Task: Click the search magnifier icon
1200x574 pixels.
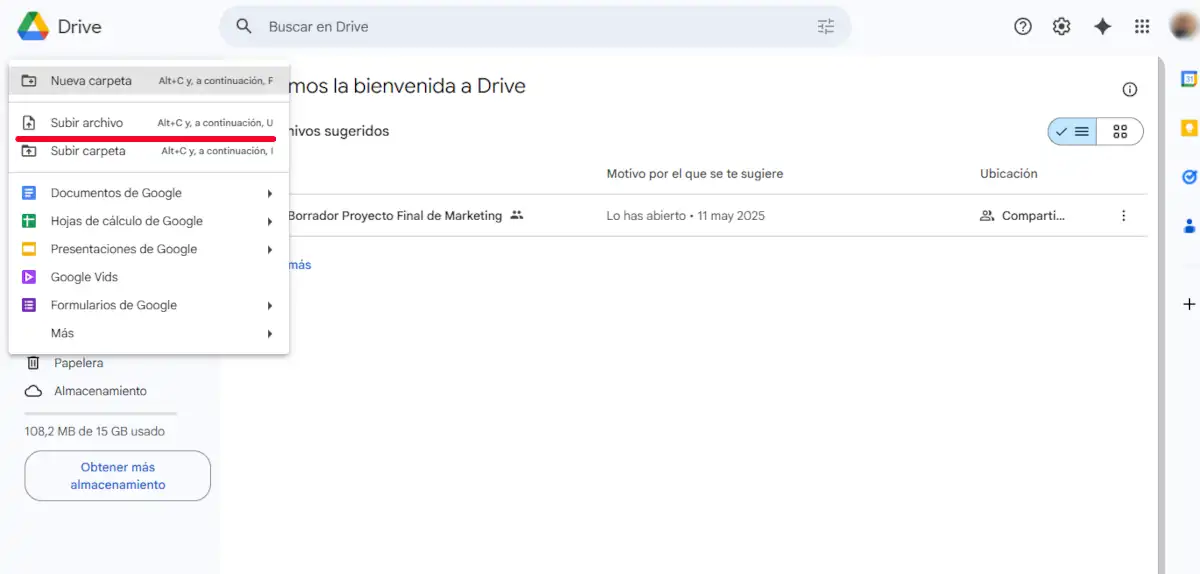Action: coord(244,27)
